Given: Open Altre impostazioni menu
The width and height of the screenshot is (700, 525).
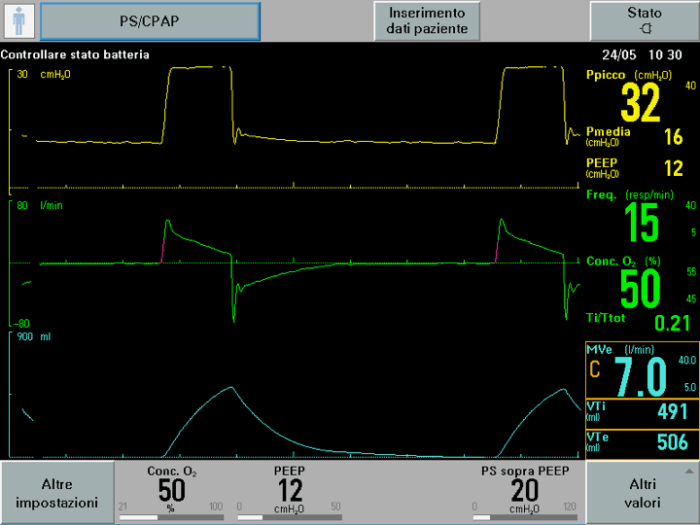Looking at the screenshot, I should coord(55,493).
